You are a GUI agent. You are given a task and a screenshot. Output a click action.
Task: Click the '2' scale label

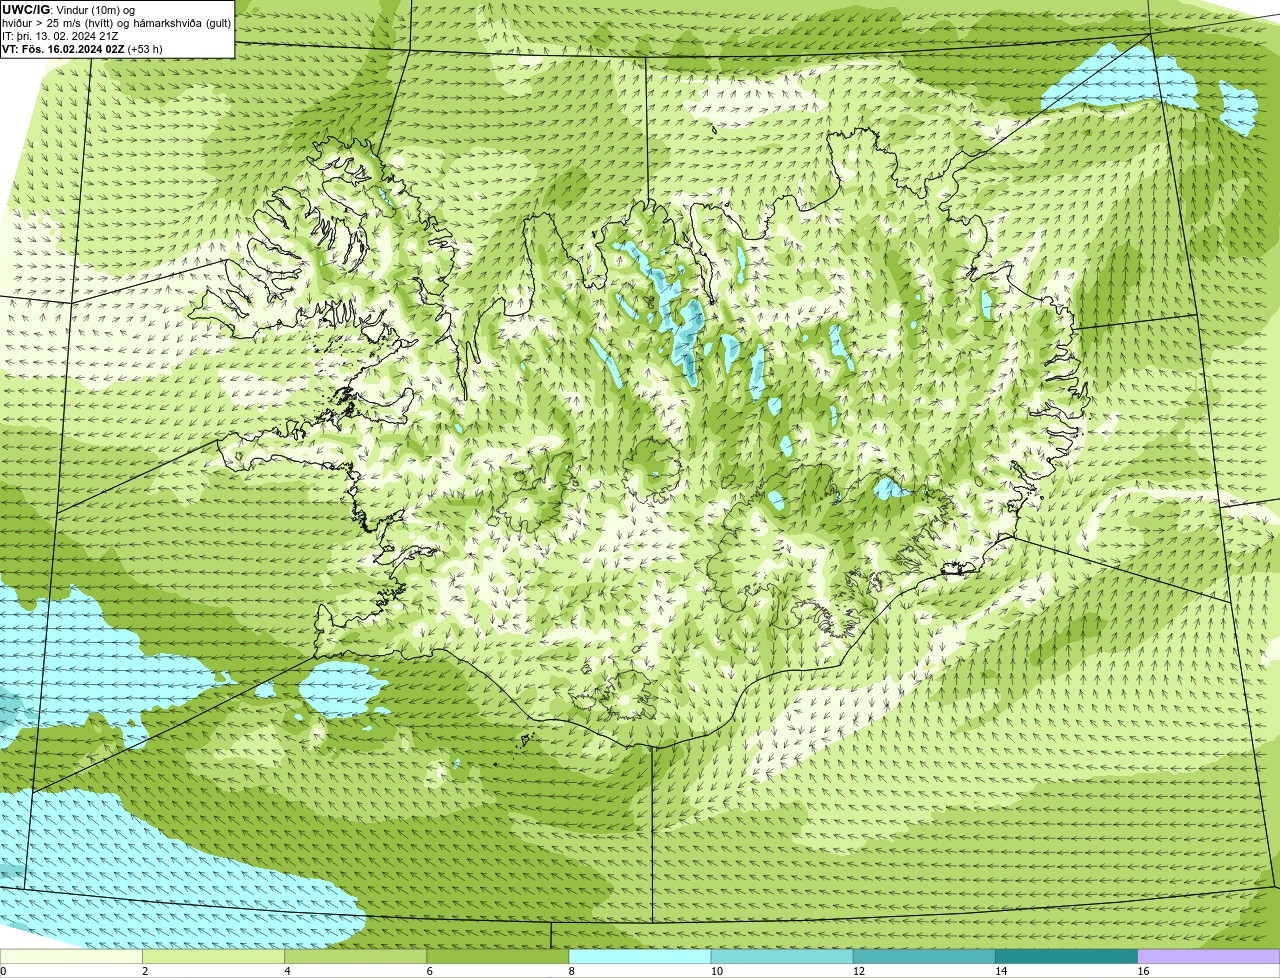[x=145, y=971]
